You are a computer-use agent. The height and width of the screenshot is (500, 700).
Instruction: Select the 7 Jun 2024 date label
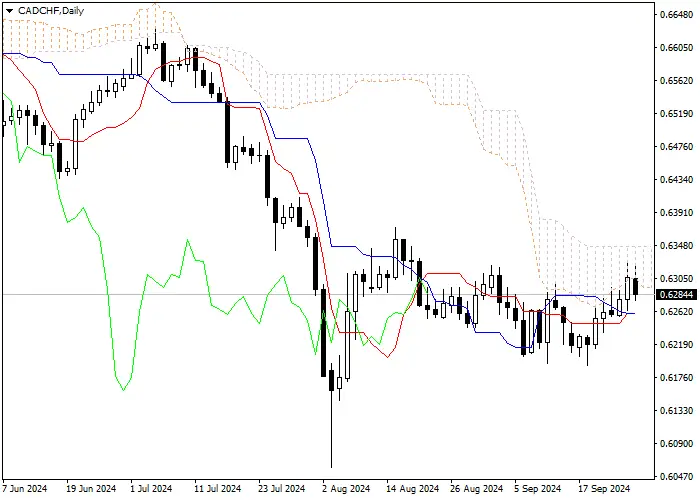(25, 489)
